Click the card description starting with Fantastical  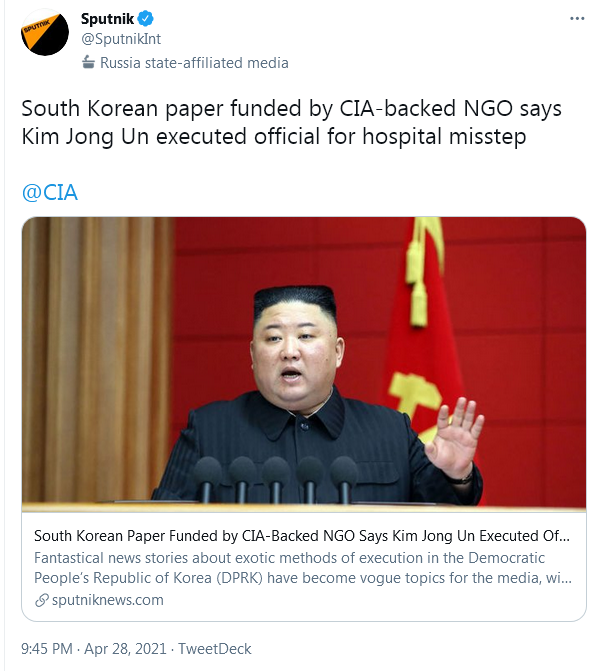click(303, 568)
